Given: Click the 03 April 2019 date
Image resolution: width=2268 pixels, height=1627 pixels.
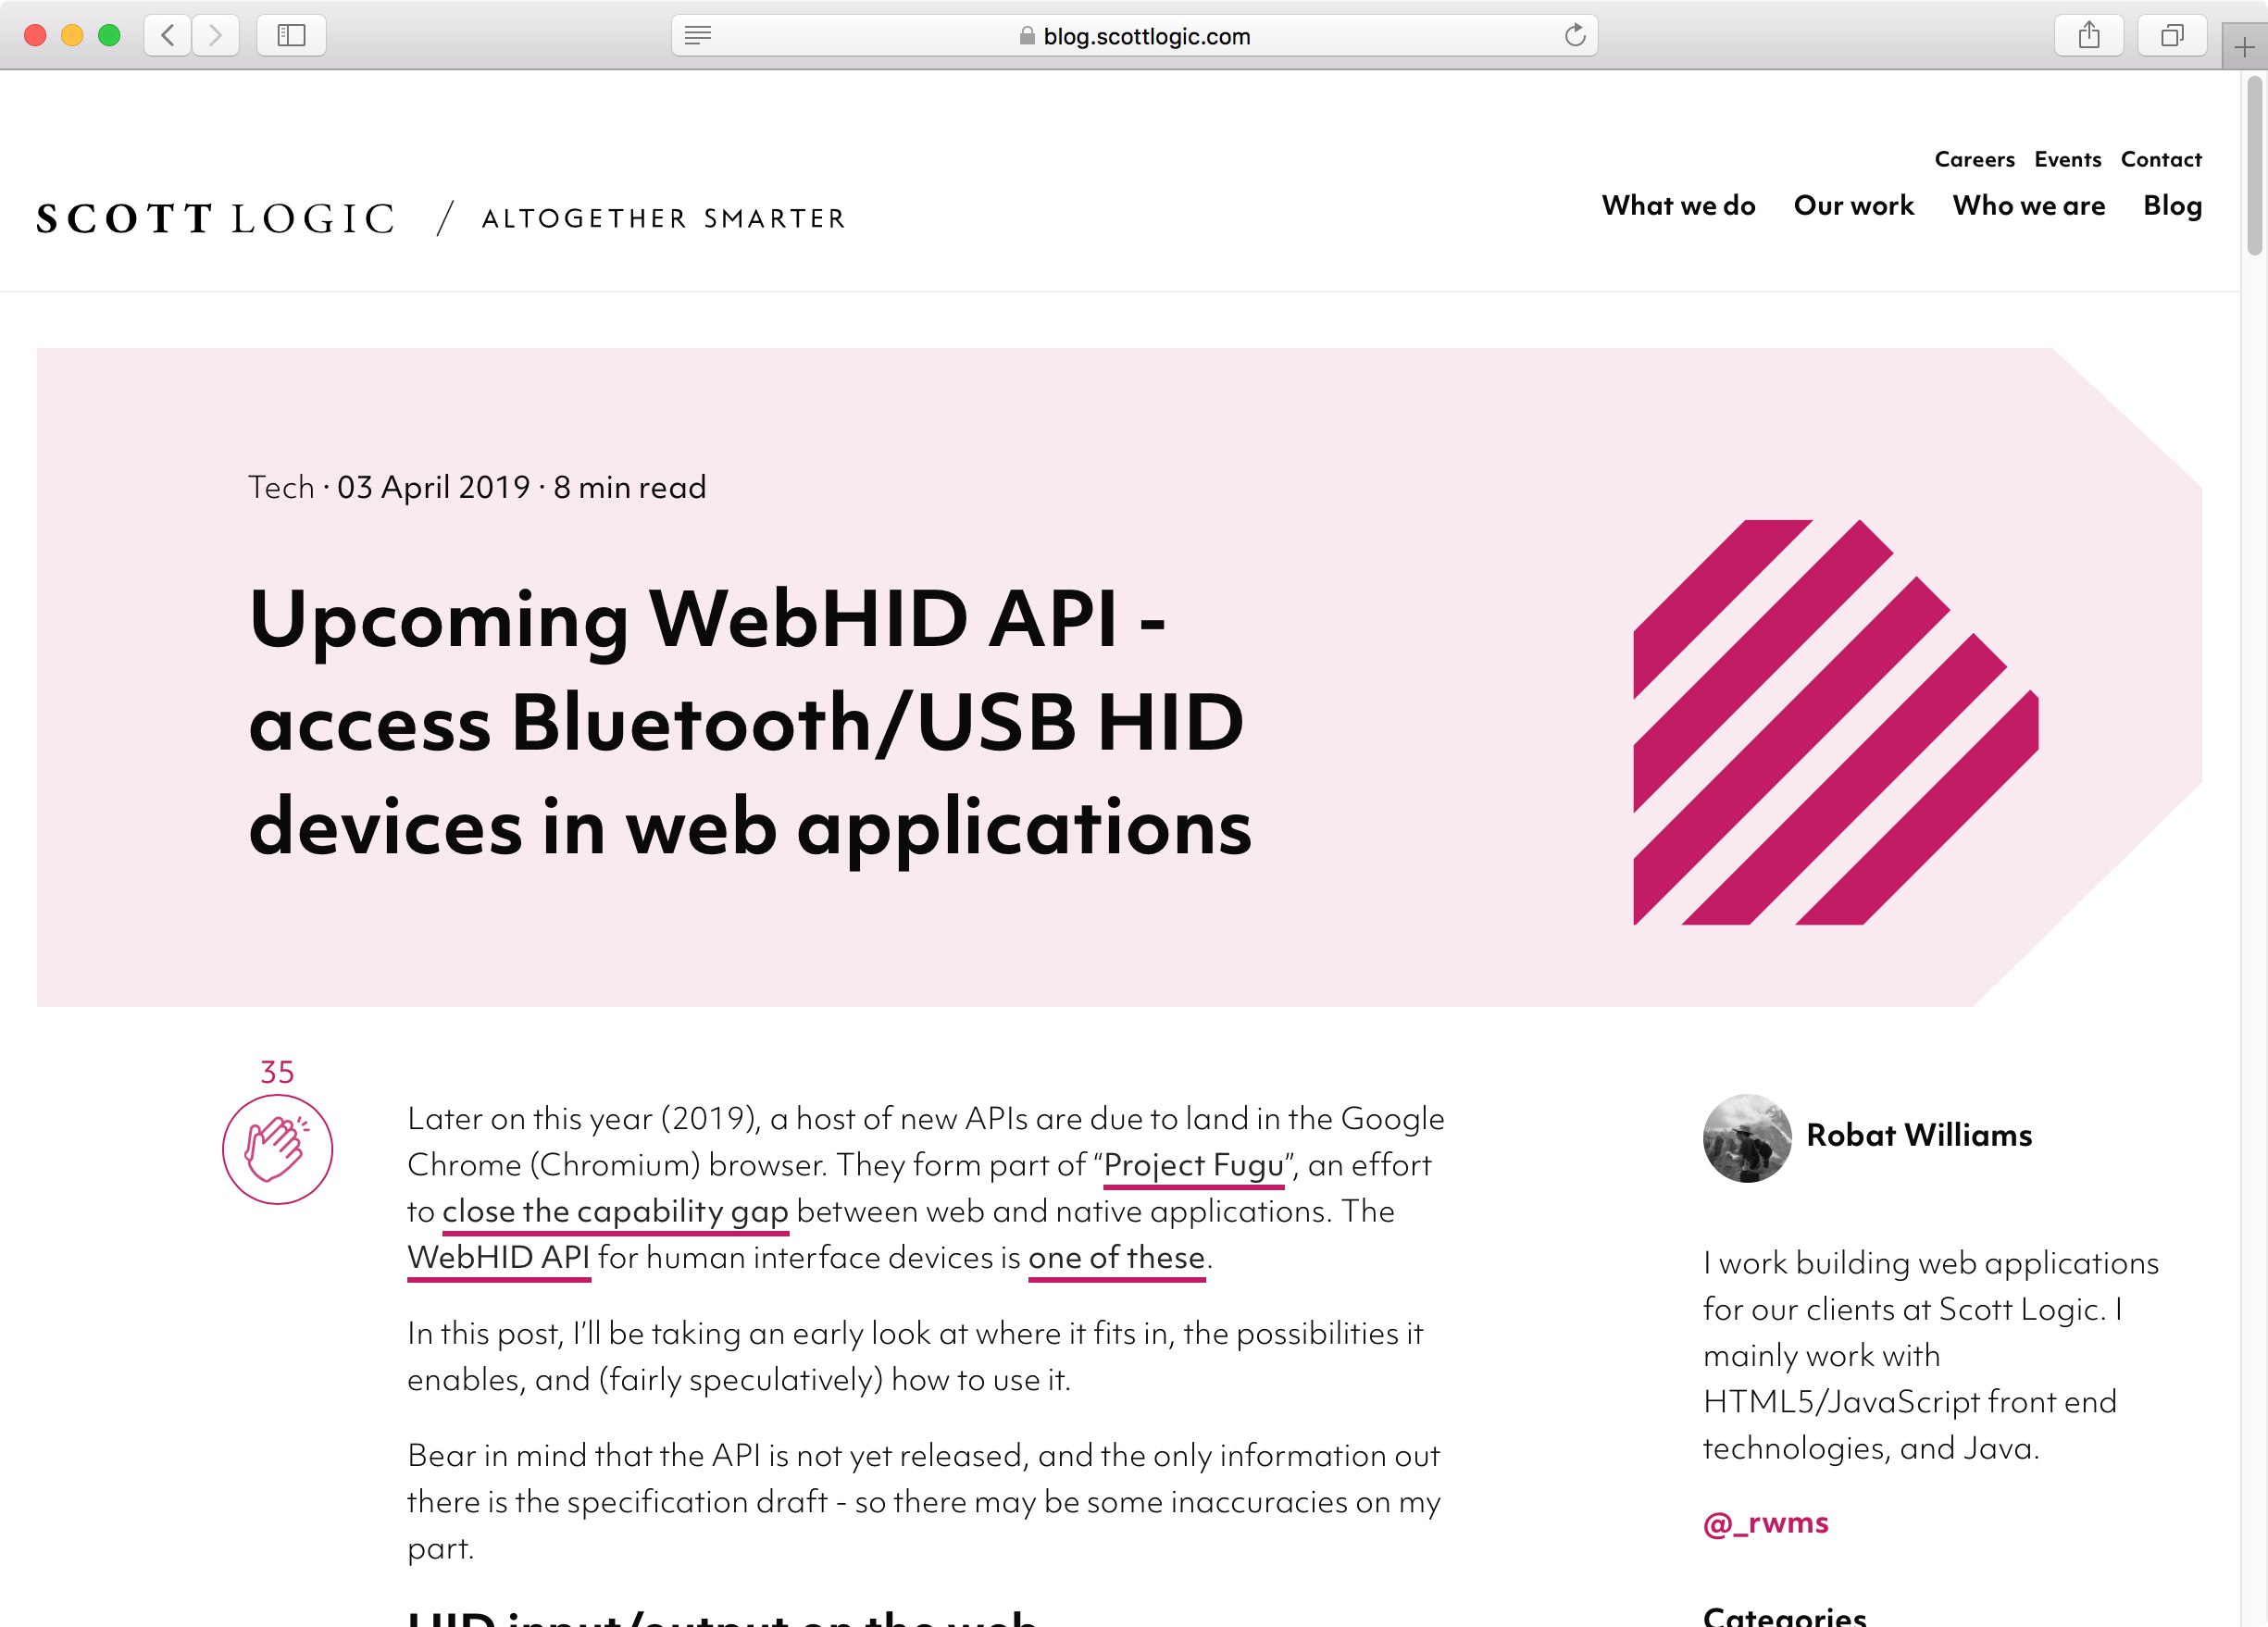Looking at the screenshot, I should [x=433, y=487].
